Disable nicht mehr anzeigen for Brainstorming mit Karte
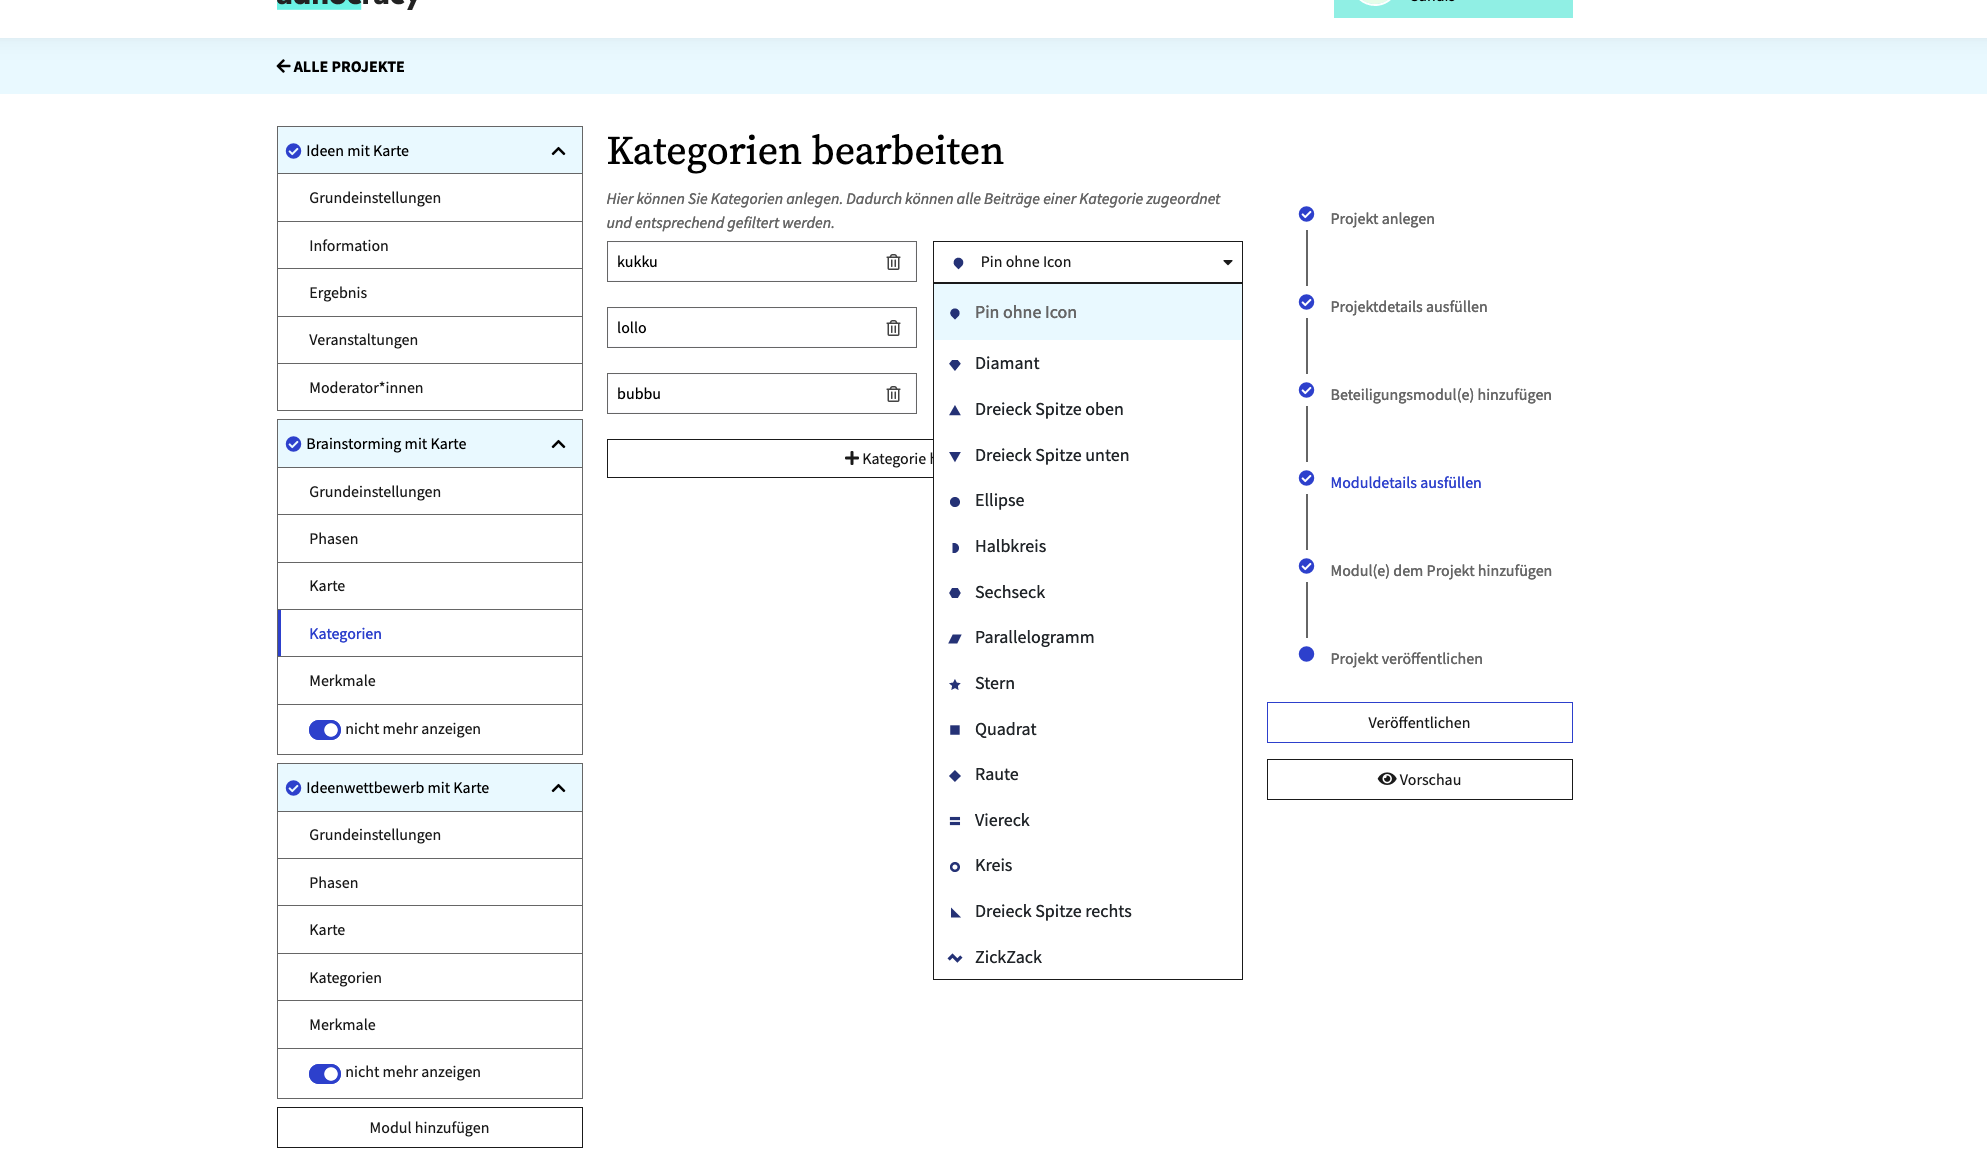 click(324, 729)
